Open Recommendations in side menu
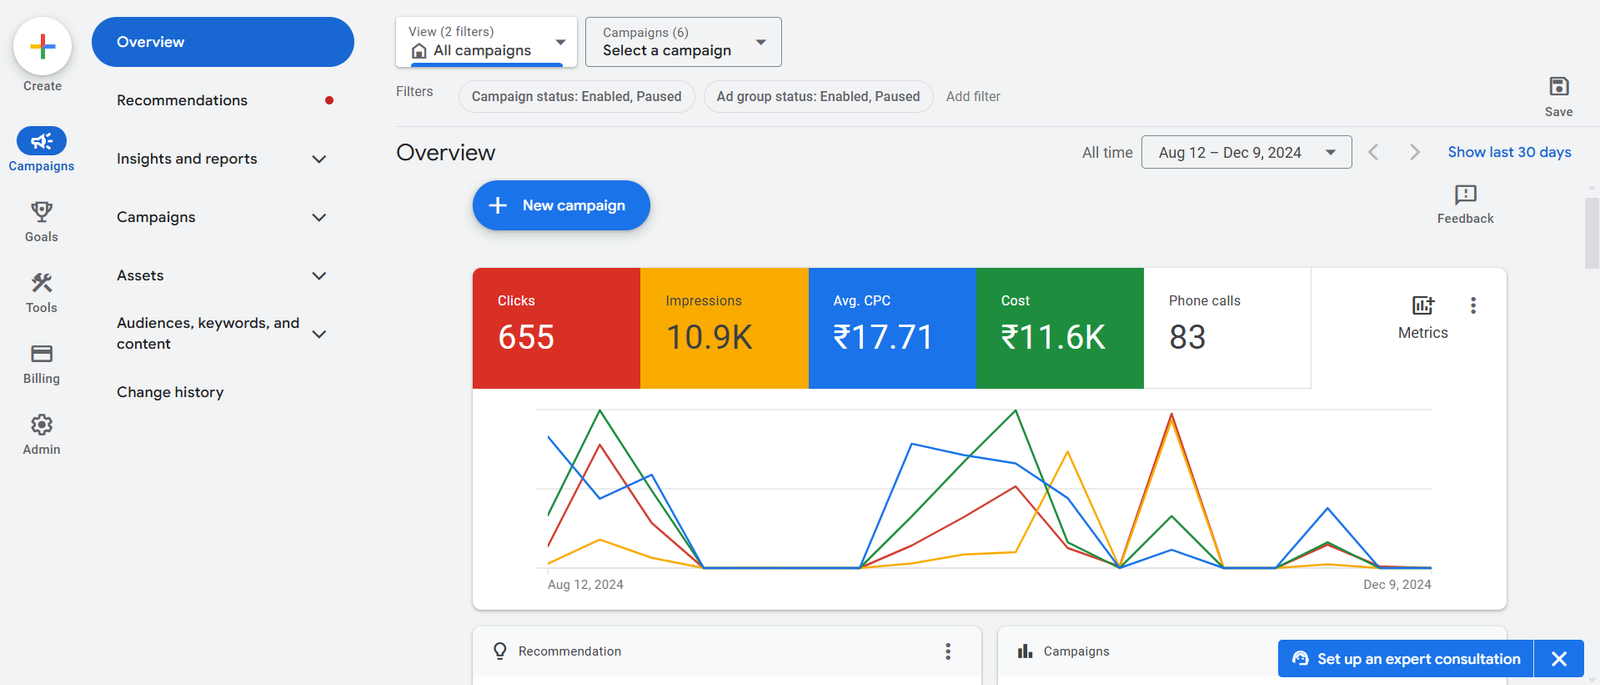1600x685 pixels. [x=182, y=100]
